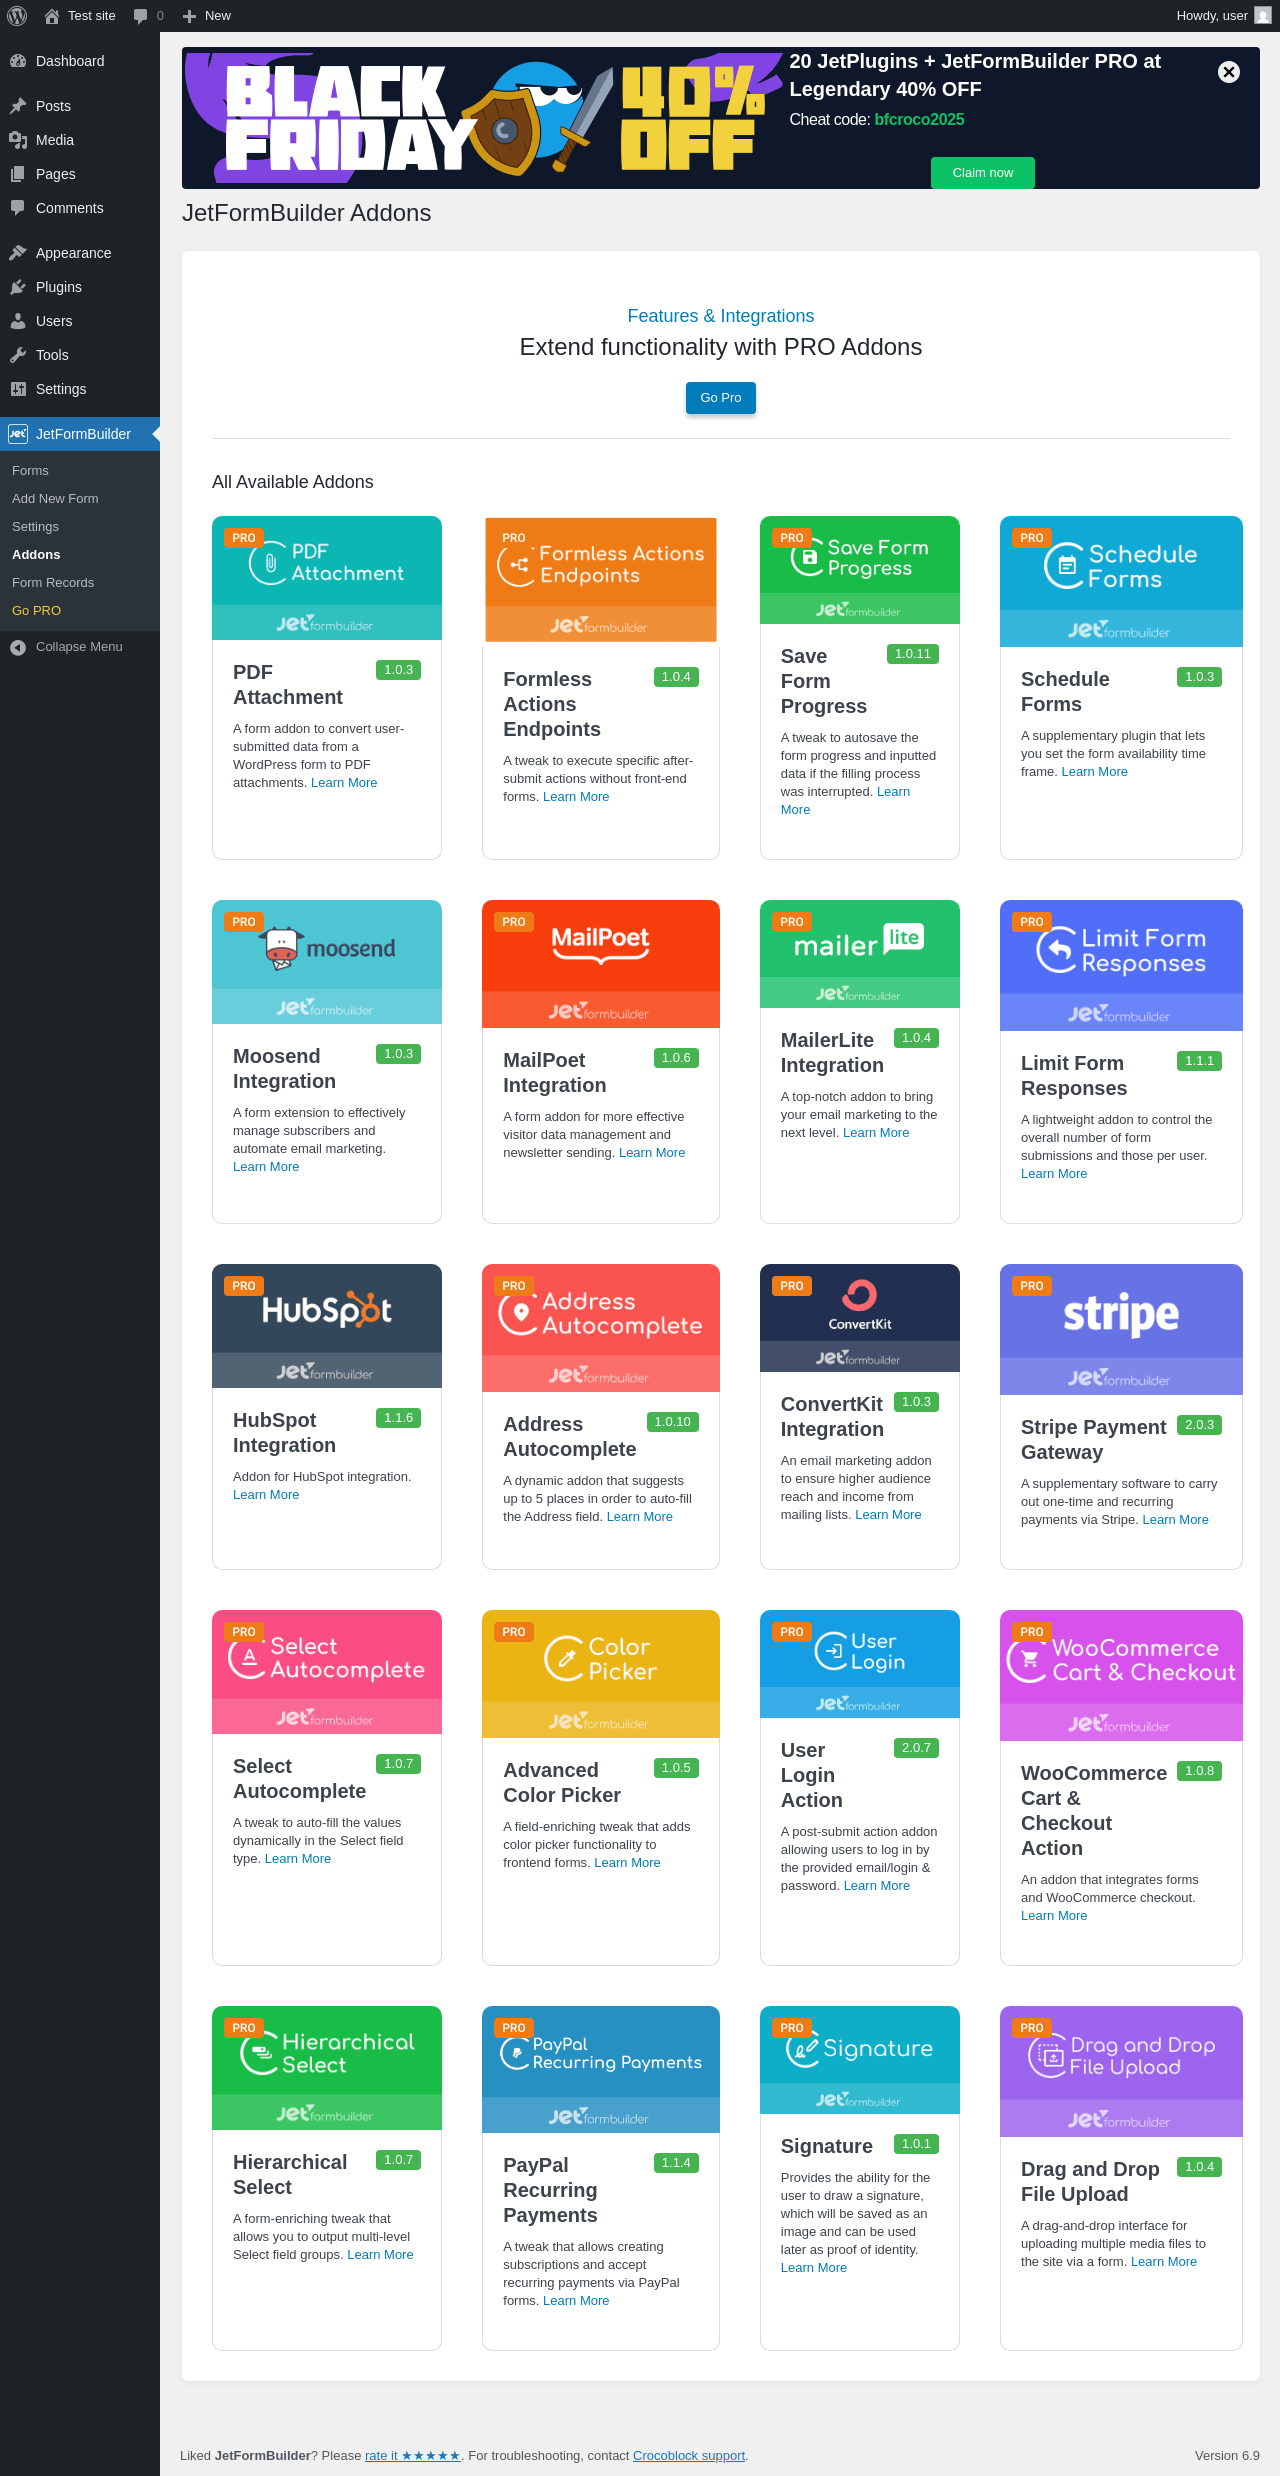Click the WooCommerce cart icon

click(x=1028, y=1660)
